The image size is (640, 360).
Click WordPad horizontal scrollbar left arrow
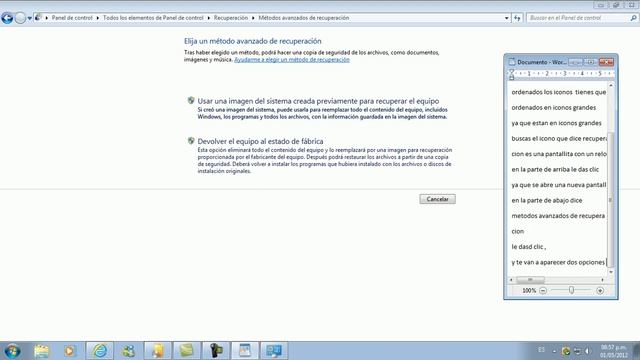pyautogui.click(x=511, y=280)
